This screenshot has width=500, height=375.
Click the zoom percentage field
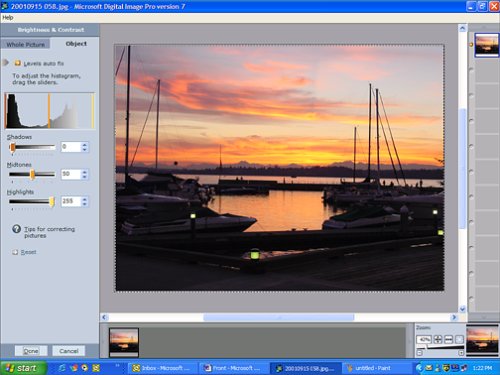[424, 339]
